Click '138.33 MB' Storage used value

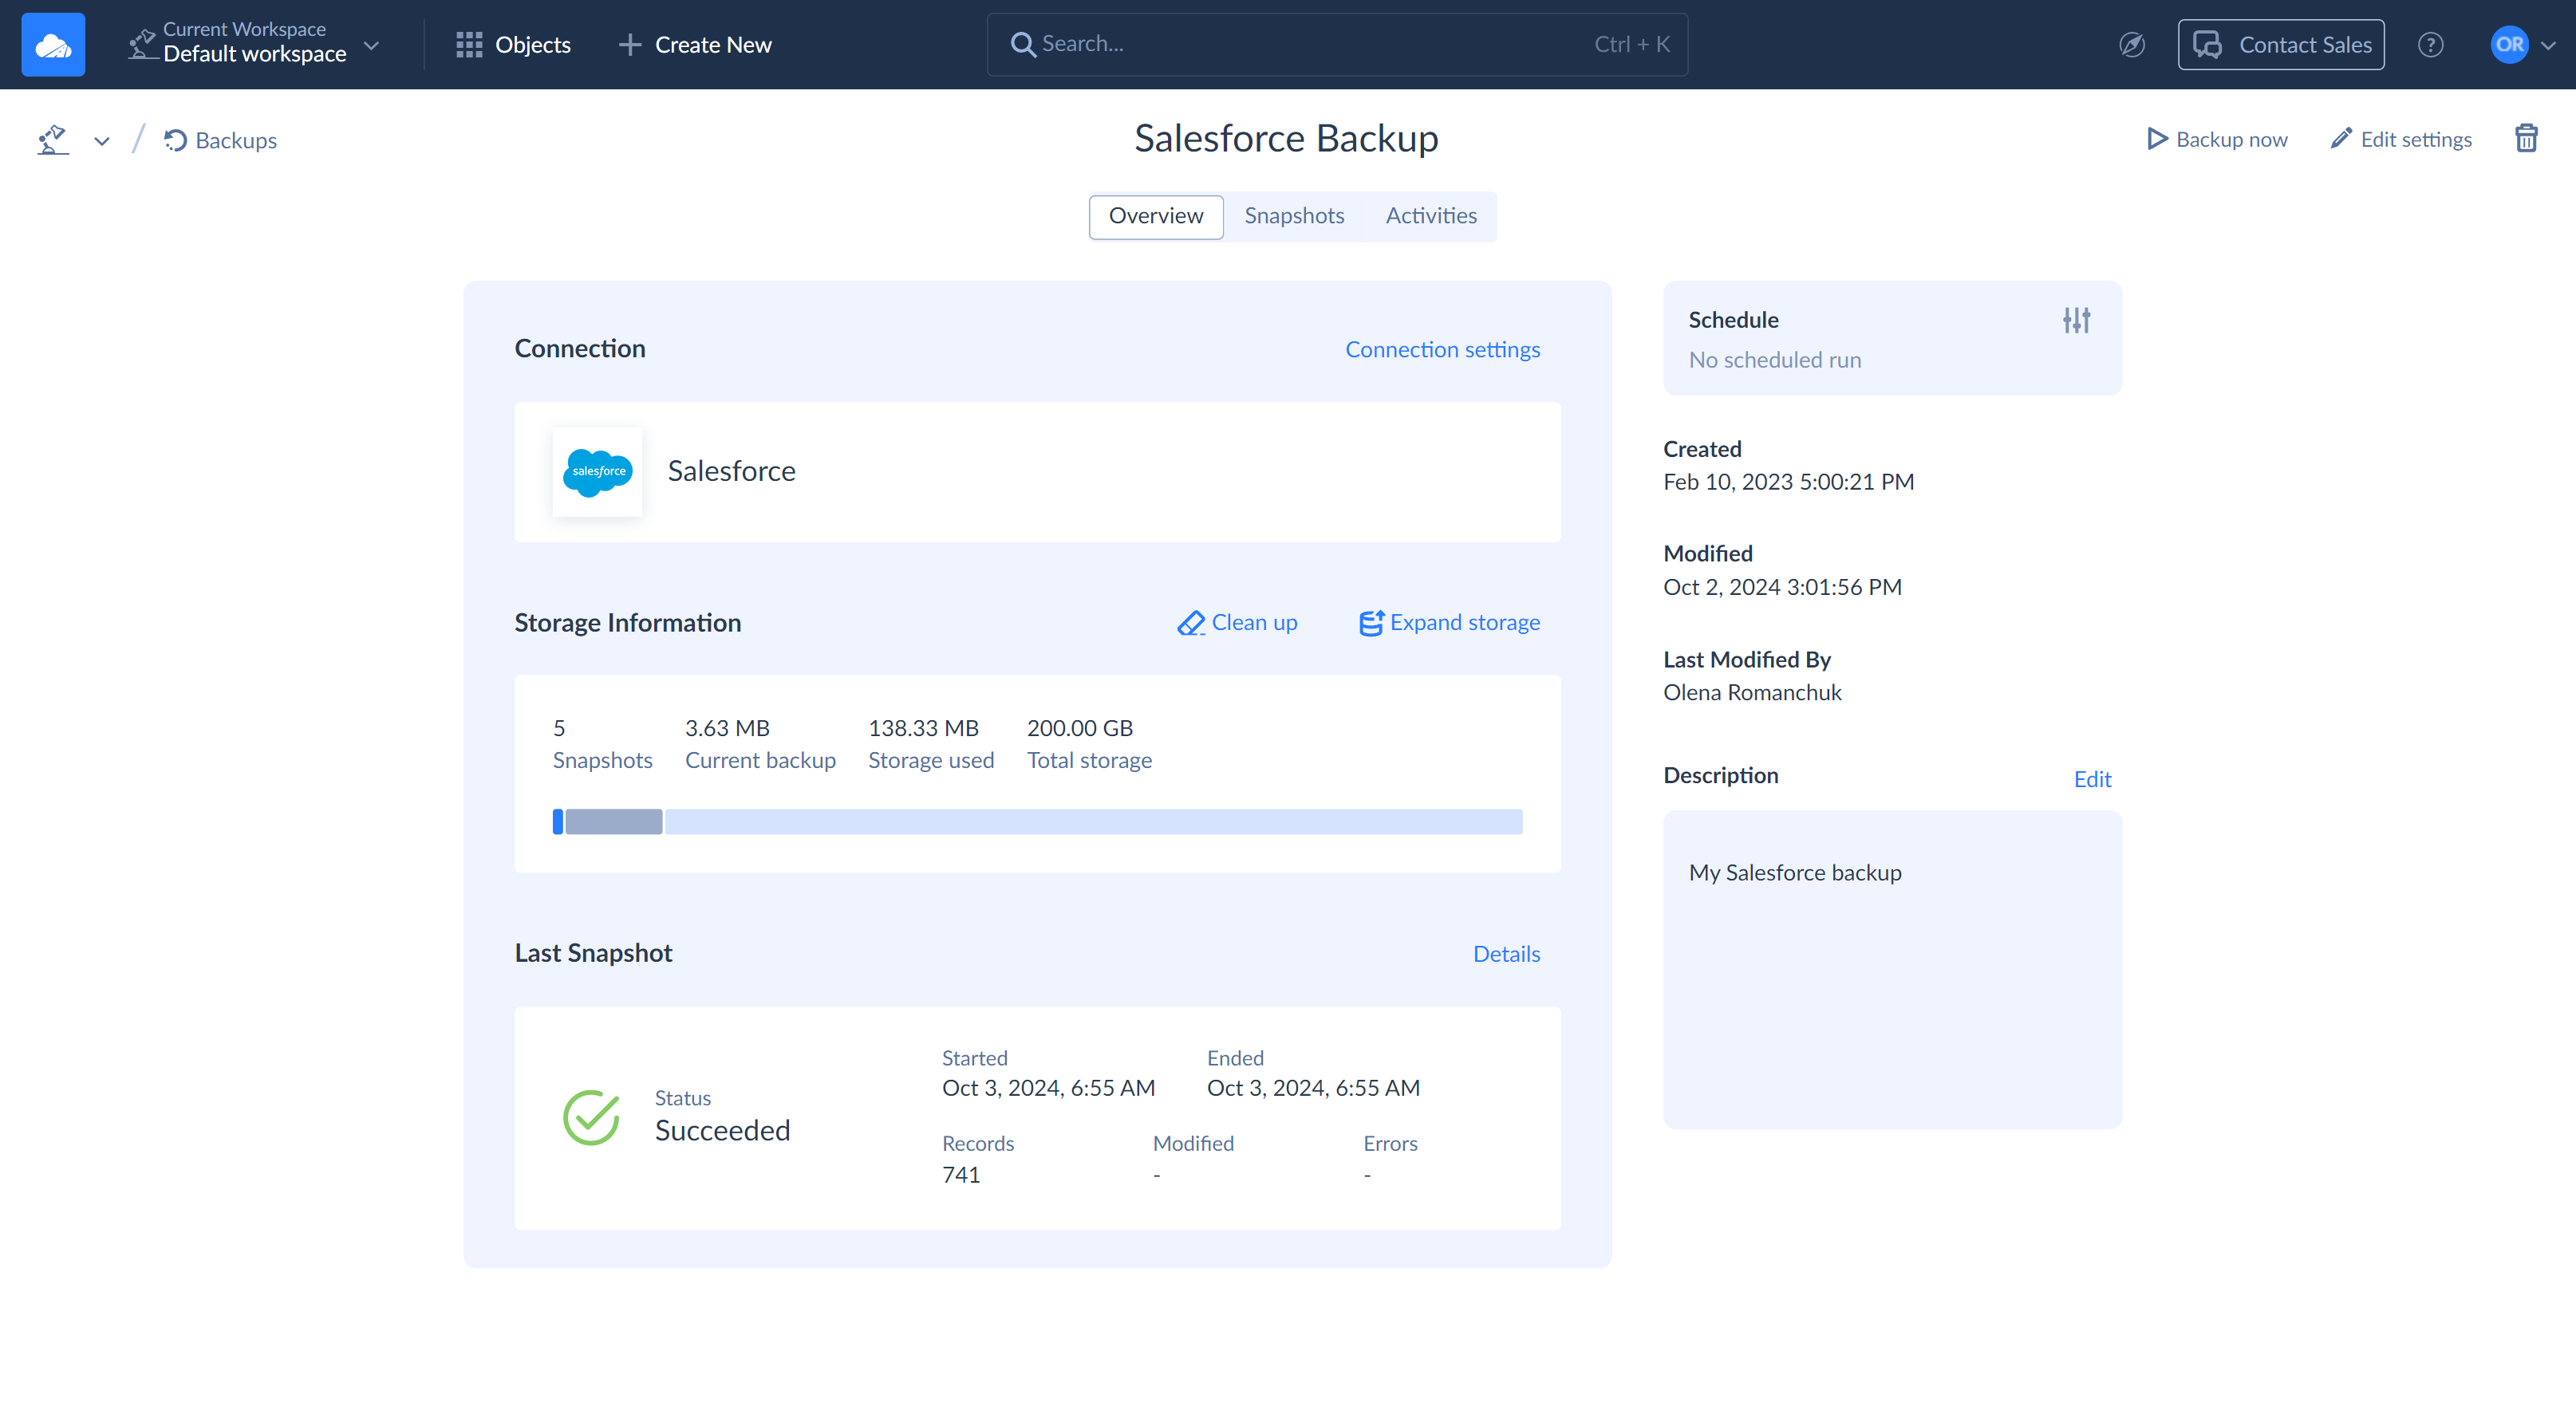coord(923,727)
